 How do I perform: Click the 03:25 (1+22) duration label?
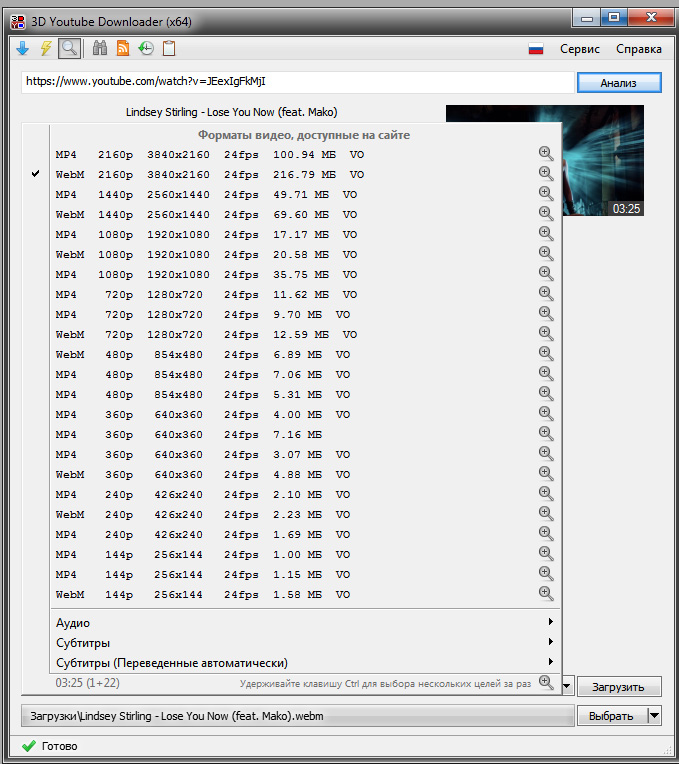88,683
